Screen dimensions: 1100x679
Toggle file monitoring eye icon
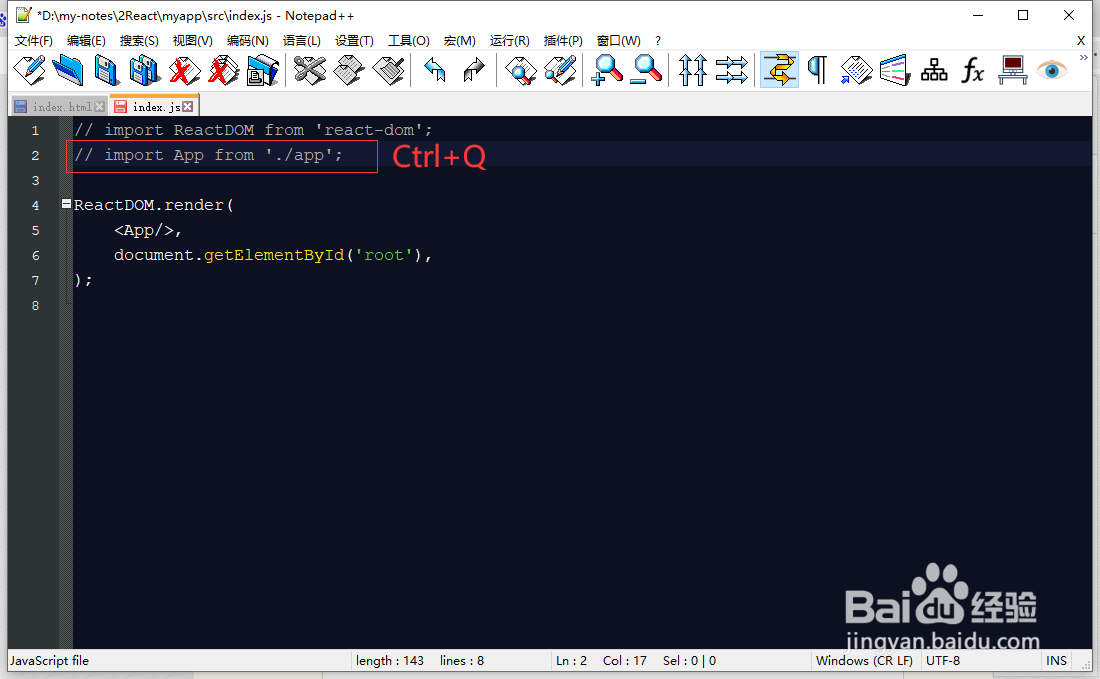(1052, 70)
